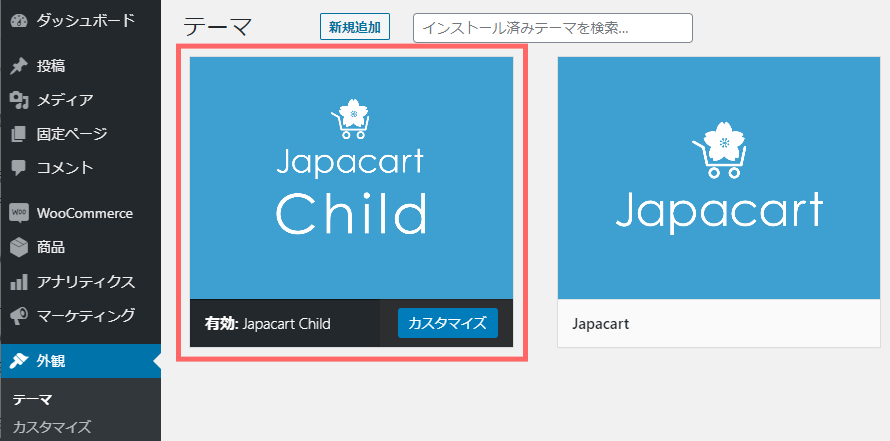Click the pushpin icon beside 投稿
The image size is (890, 441).
coord(19,66)
